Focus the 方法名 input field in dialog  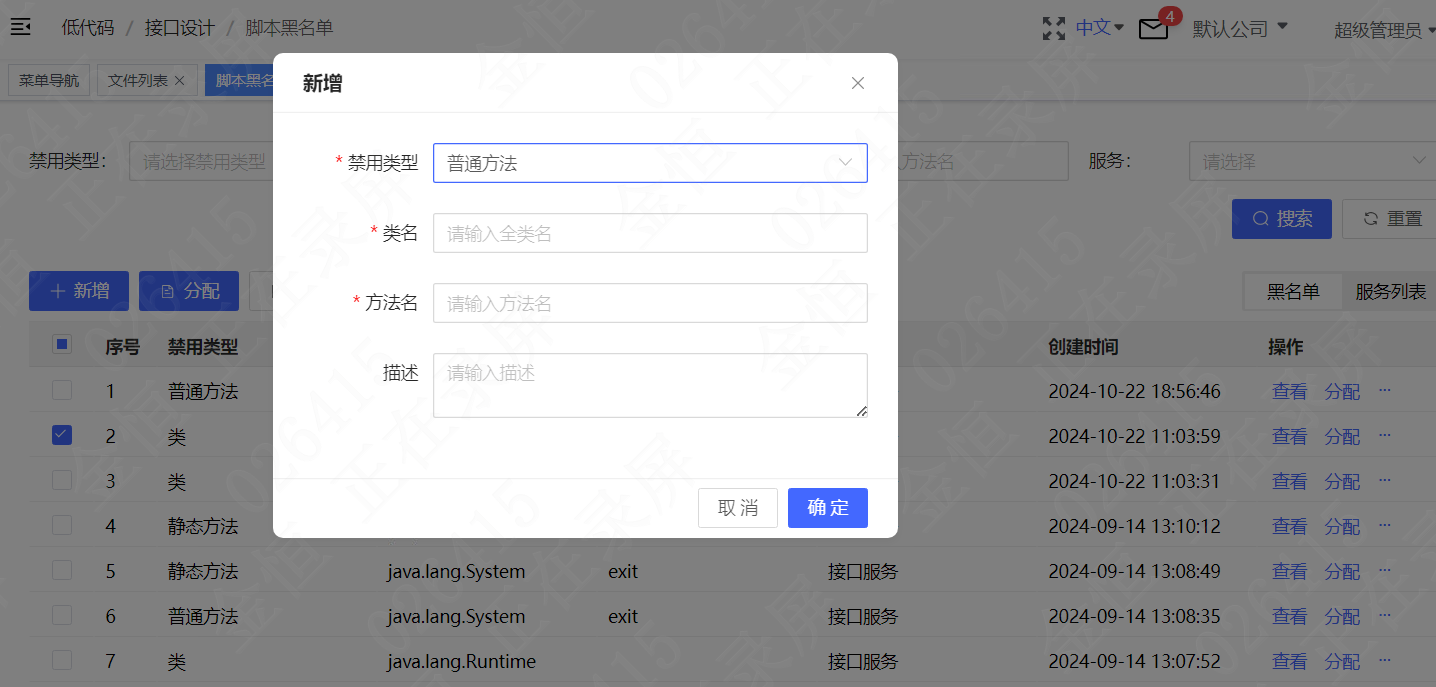tap(650, 303)
